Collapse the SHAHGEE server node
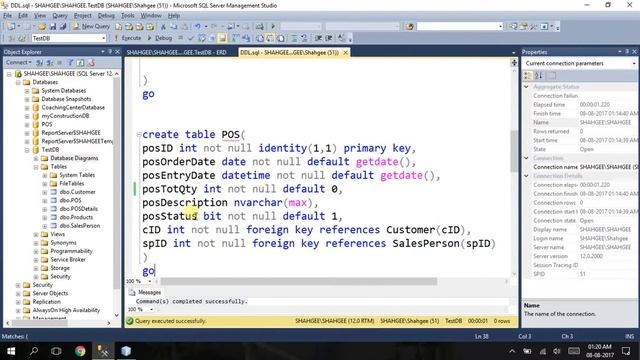Screen dimensions: 640x360 (9, 74)
